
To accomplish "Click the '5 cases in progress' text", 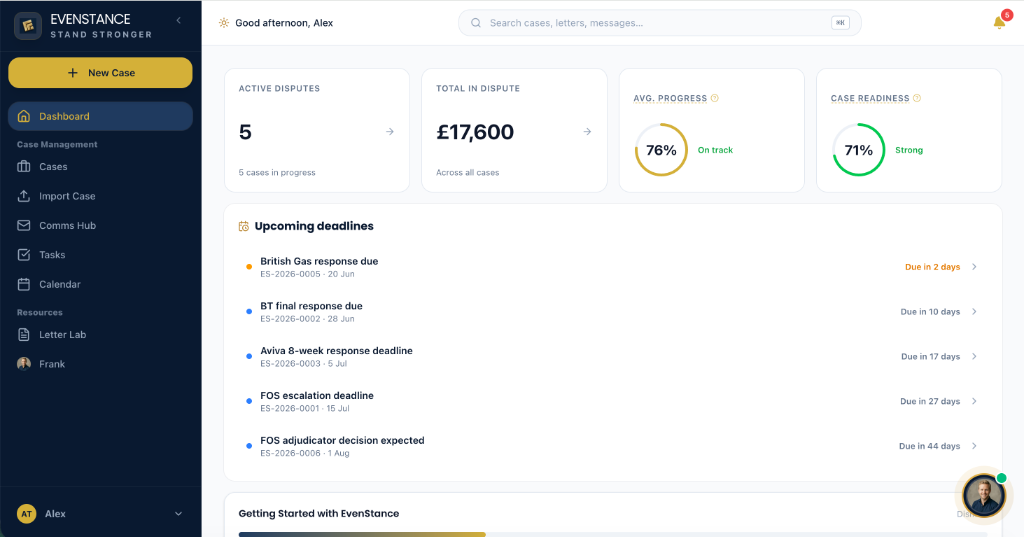I will (x=277, y=172).
